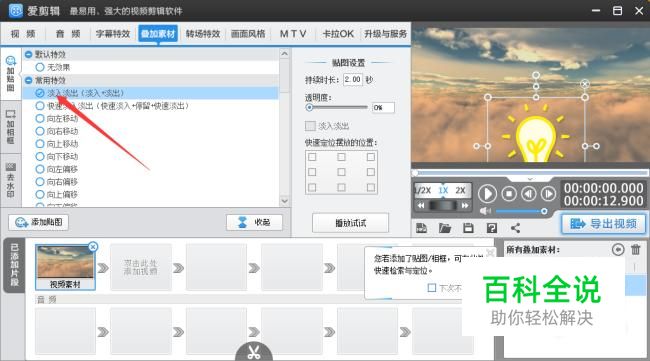650x361 pixels.
Task: Click the add video placeholder slot
Action: click(x=141, y=267)
